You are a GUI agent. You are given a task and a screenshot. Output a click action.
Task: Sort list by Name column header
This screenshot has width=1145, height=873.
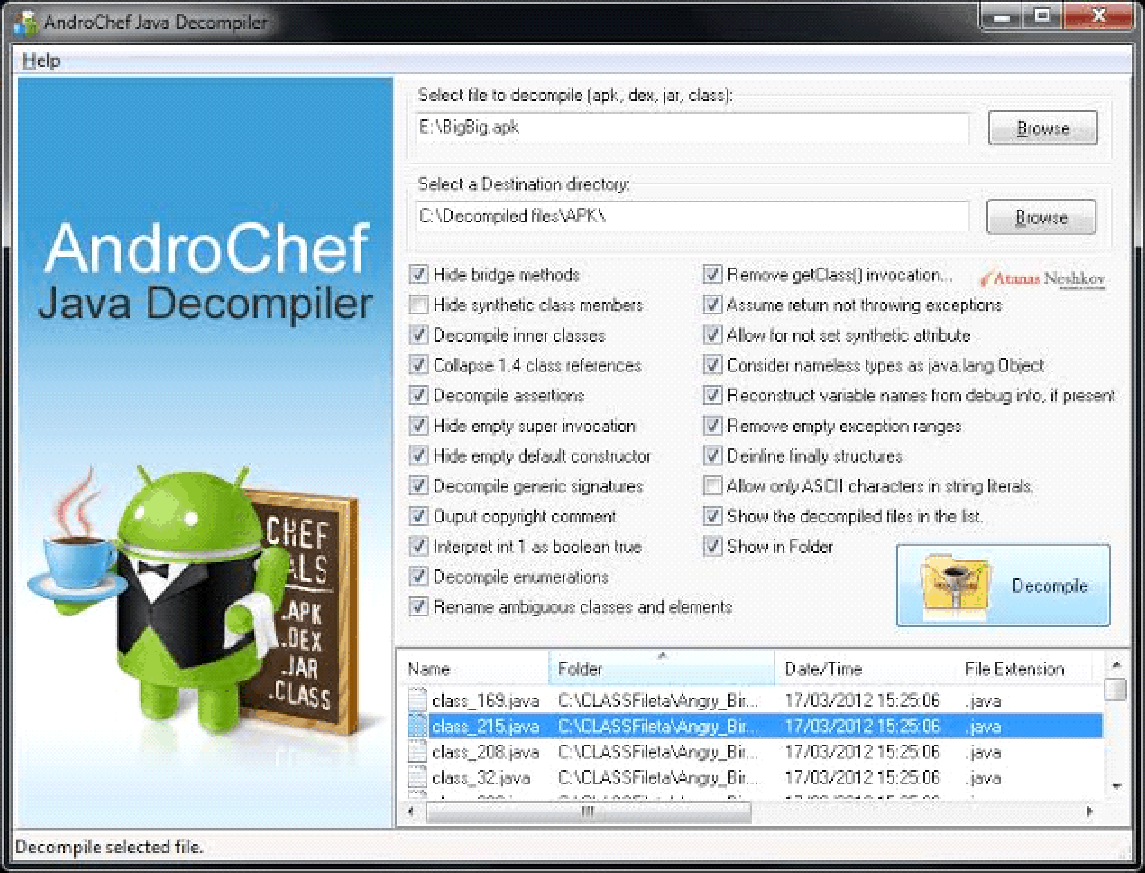coord(473,669)
